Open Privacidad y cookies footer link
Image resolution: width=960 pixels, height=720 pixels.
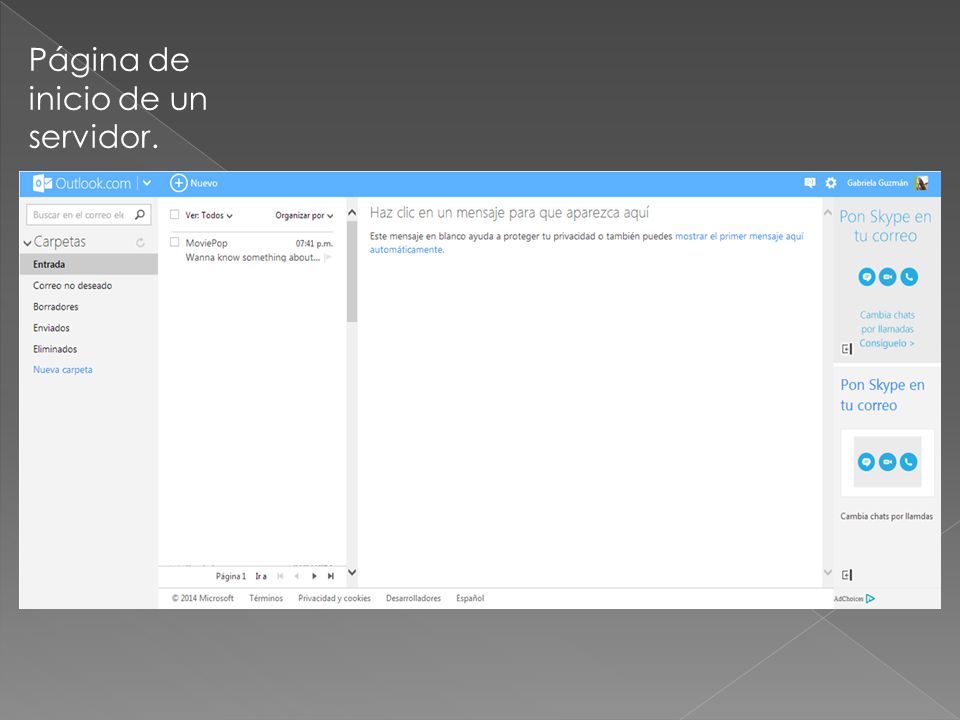pyautogui.click(x=334, y=598)
